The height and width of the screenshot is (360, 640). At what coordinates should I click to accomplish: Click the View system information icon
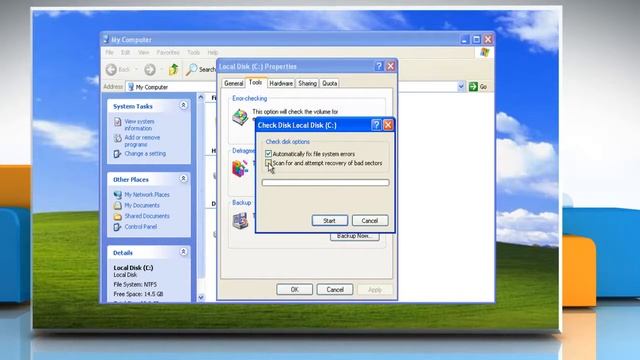(118, 122)
